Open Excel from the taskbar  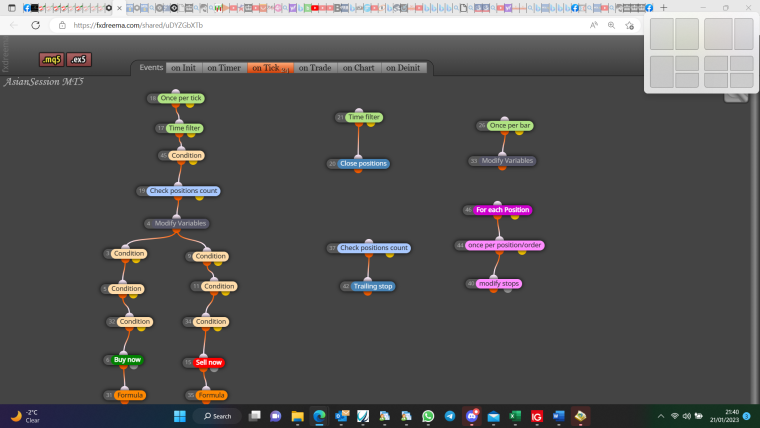[x=515, y=416]
